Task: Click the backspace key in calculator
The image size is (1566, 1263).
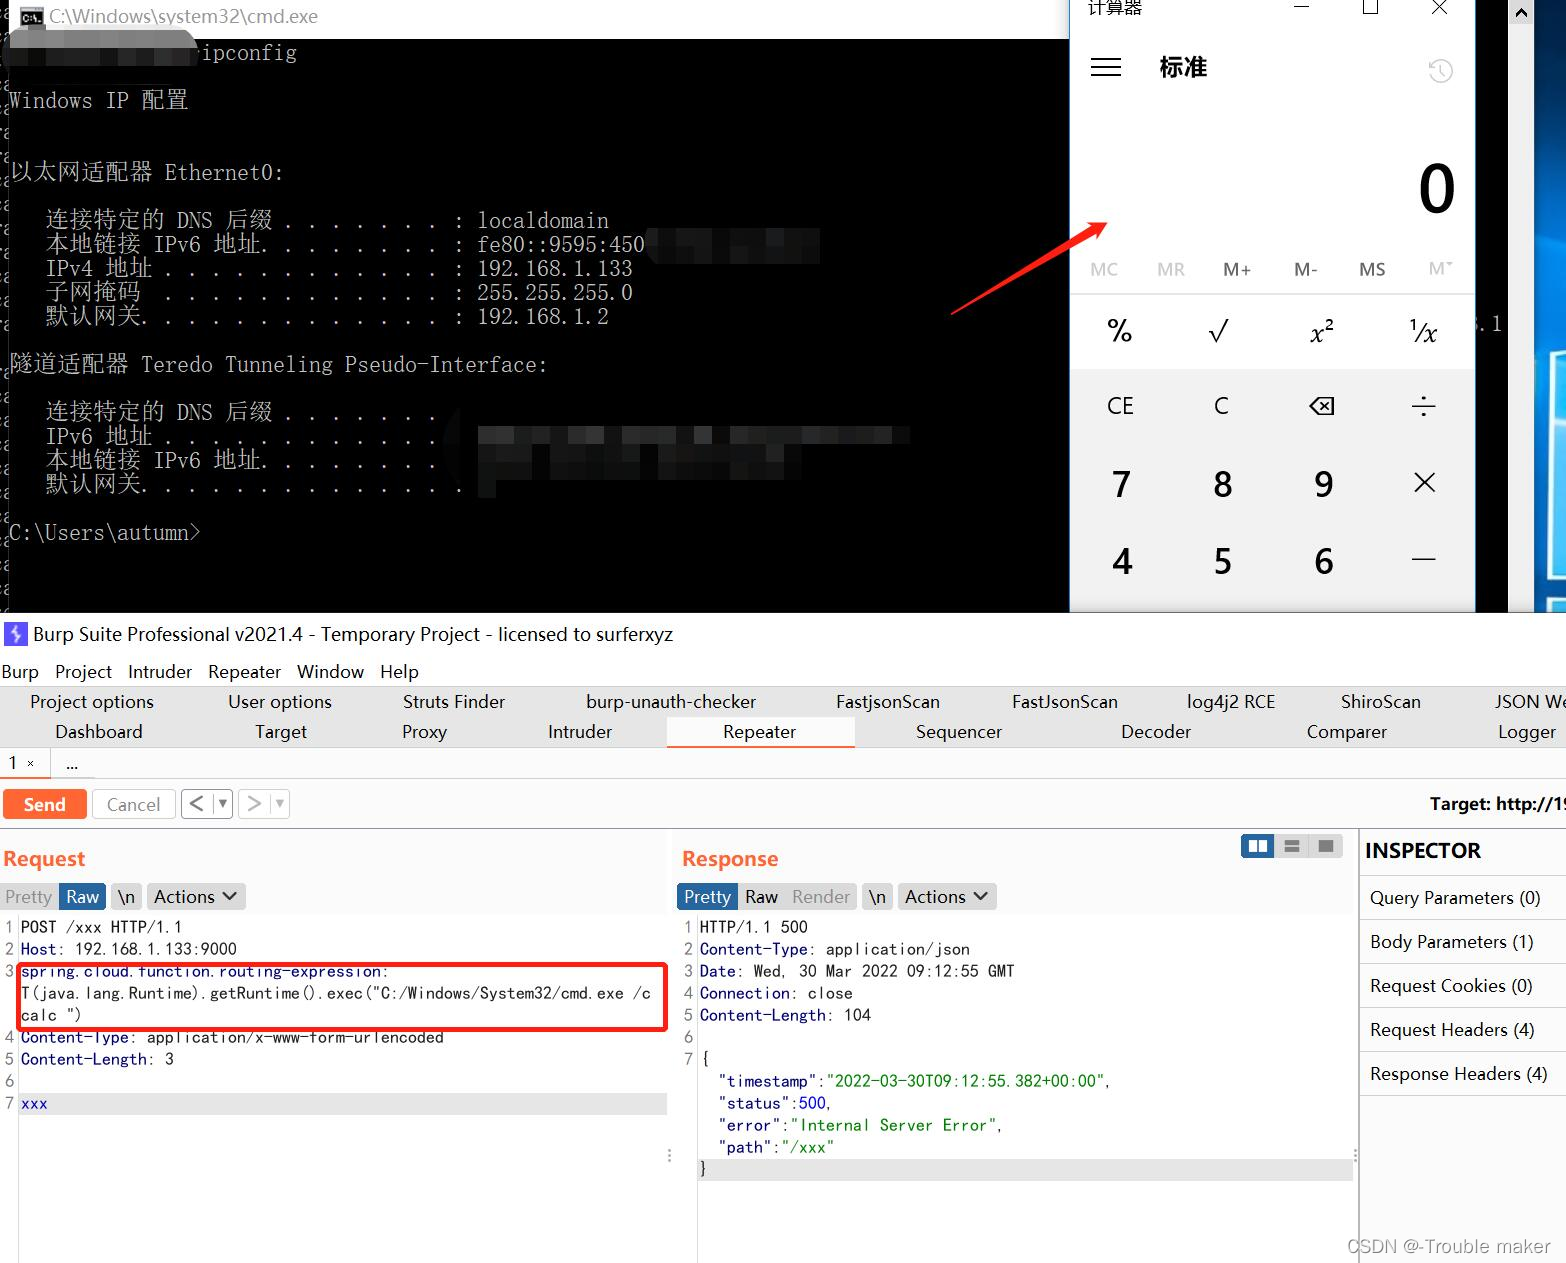Action: pyautogui.click(x=1322, y=406)
